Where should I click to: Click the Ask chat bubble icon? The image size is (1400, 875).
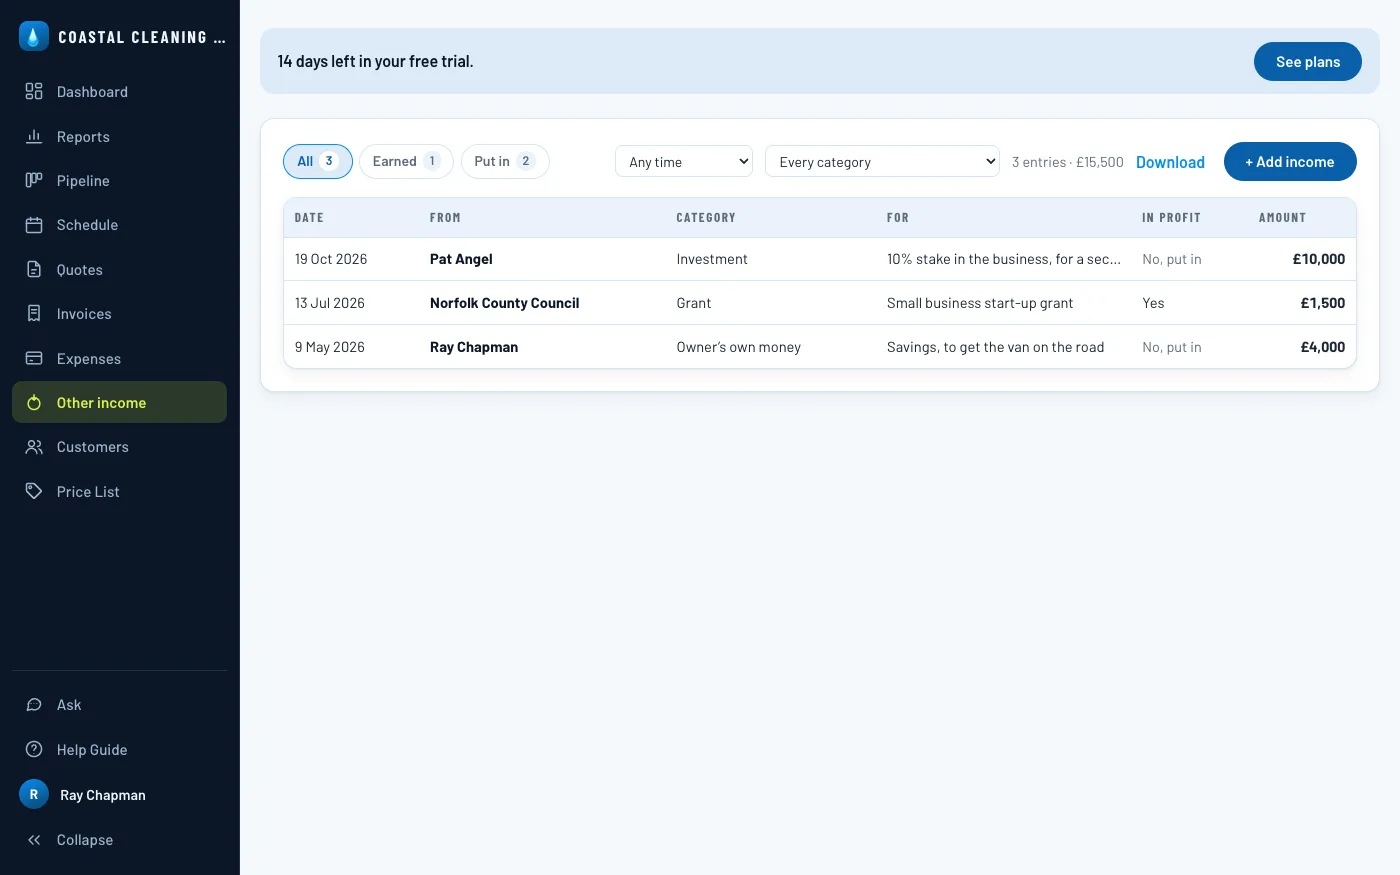tap(34, 705)
